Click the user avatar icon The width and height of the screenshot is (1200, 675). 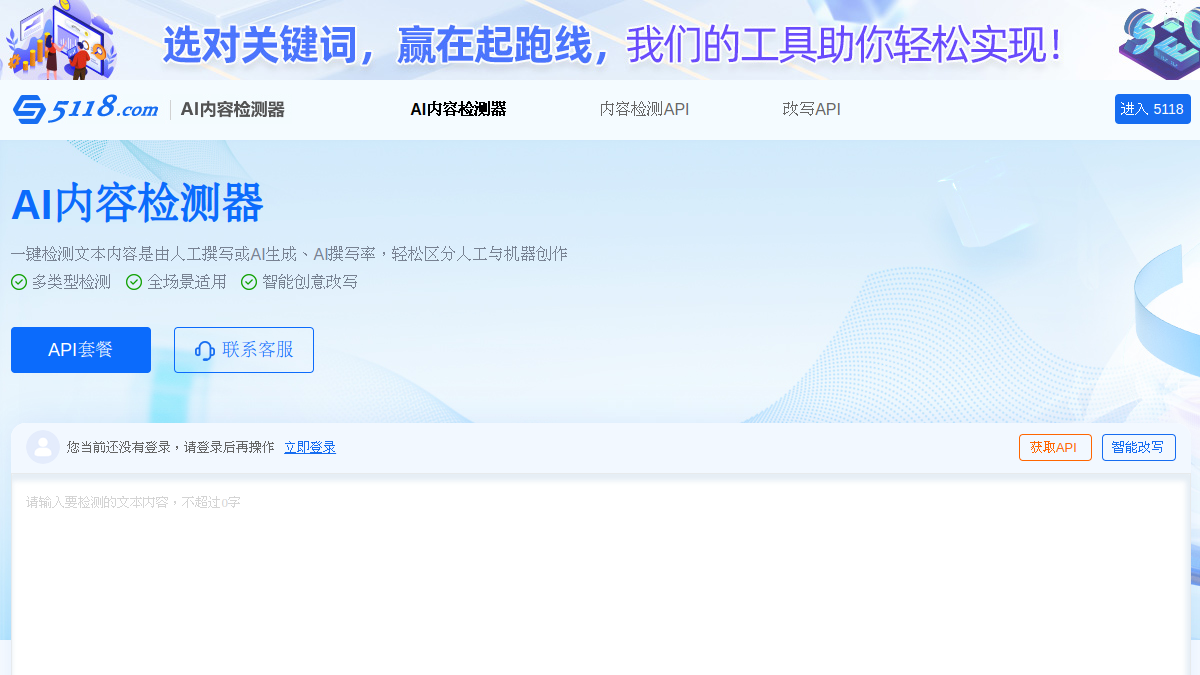[43, 447]
